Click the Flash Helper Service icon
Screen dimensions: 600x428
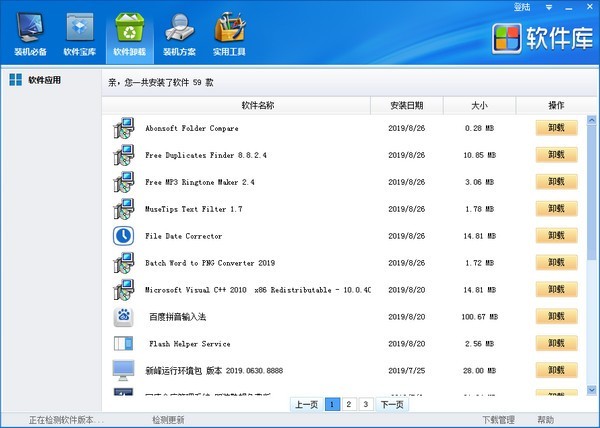[x=124, y=343]
